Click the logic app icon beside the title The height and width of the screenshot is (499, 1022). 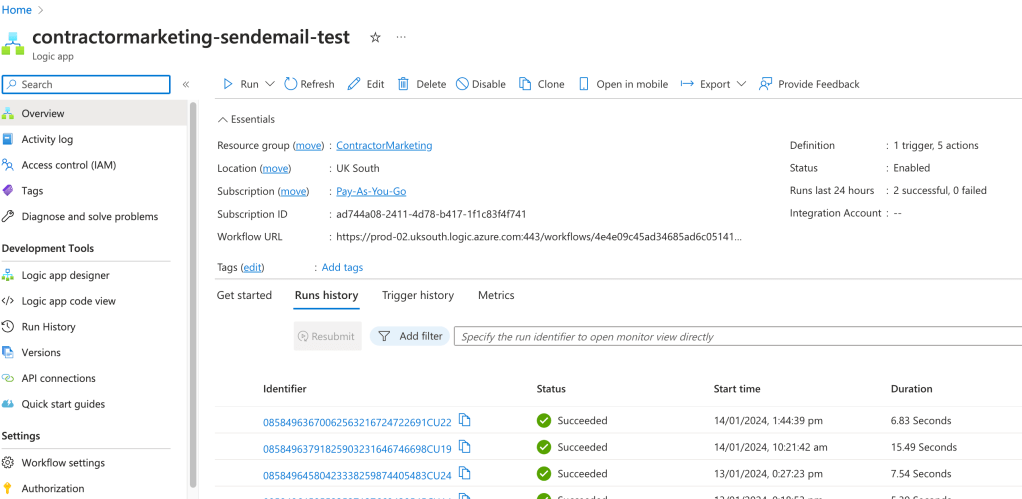point(13,43)
